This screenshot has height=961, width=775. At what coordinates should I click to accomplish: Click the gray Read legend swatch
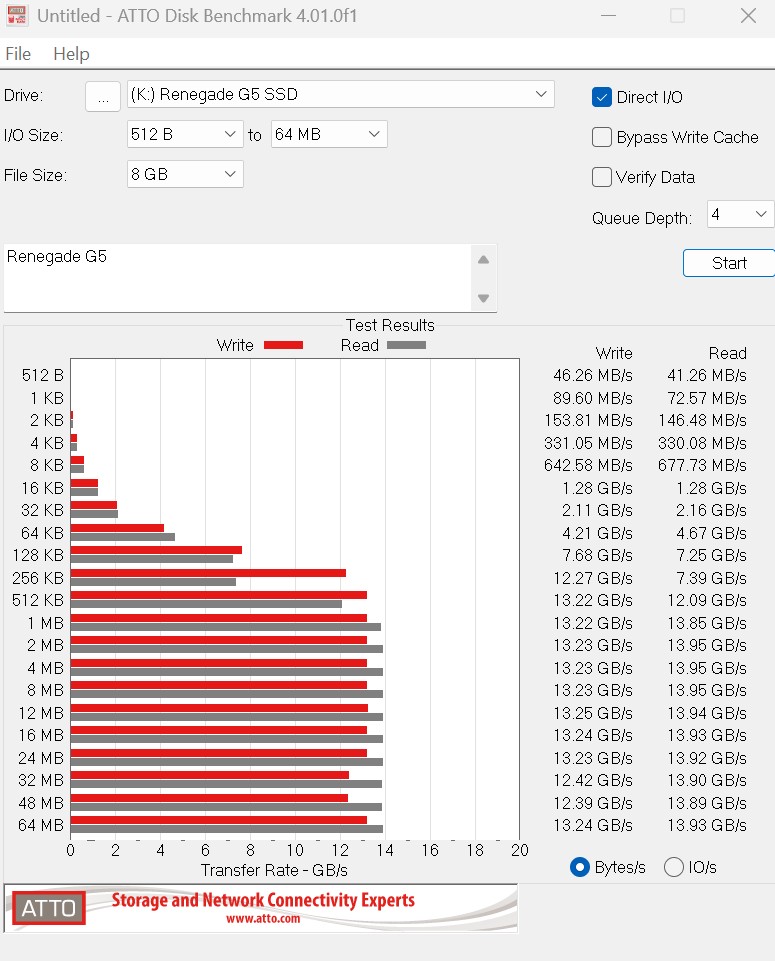(406, 346)
